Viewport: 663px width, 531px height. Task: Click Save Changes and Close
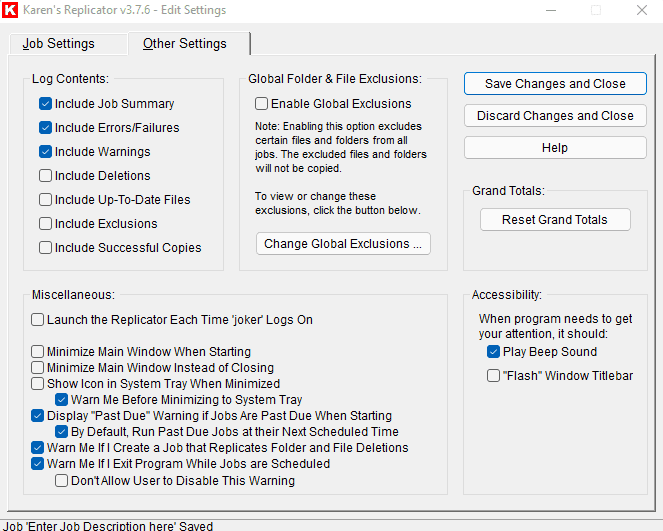click(555, 84)
